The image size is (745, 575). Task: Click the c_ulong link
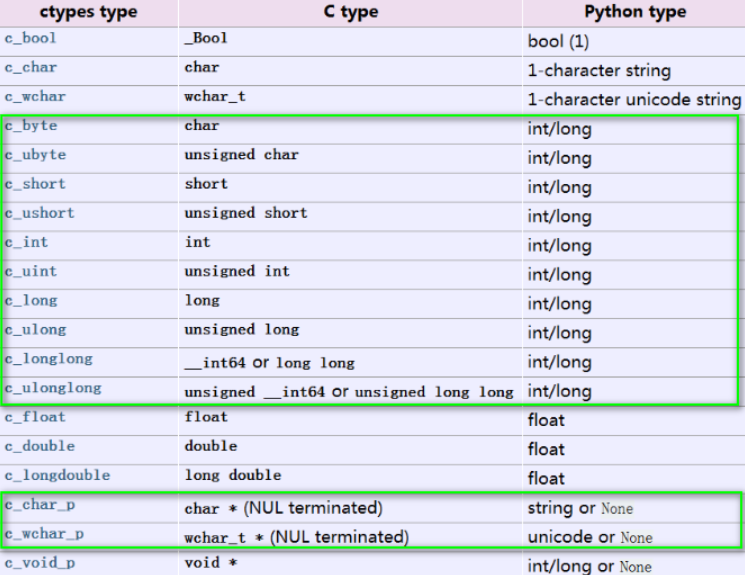click(32, 330)
